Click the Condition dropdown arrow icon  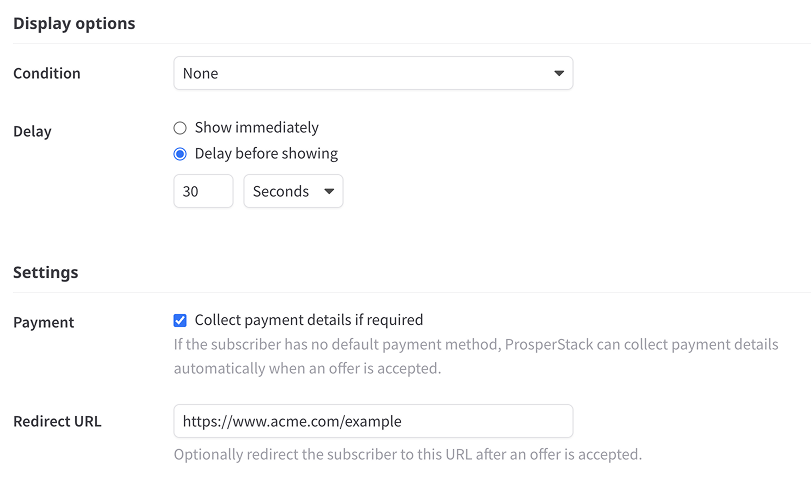point(559,73)
